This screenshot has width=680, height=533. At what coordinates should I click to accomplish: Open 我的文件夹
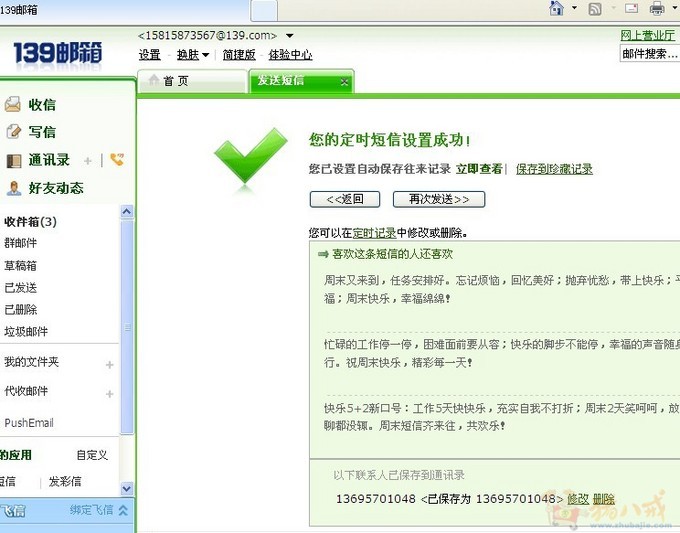31,362
